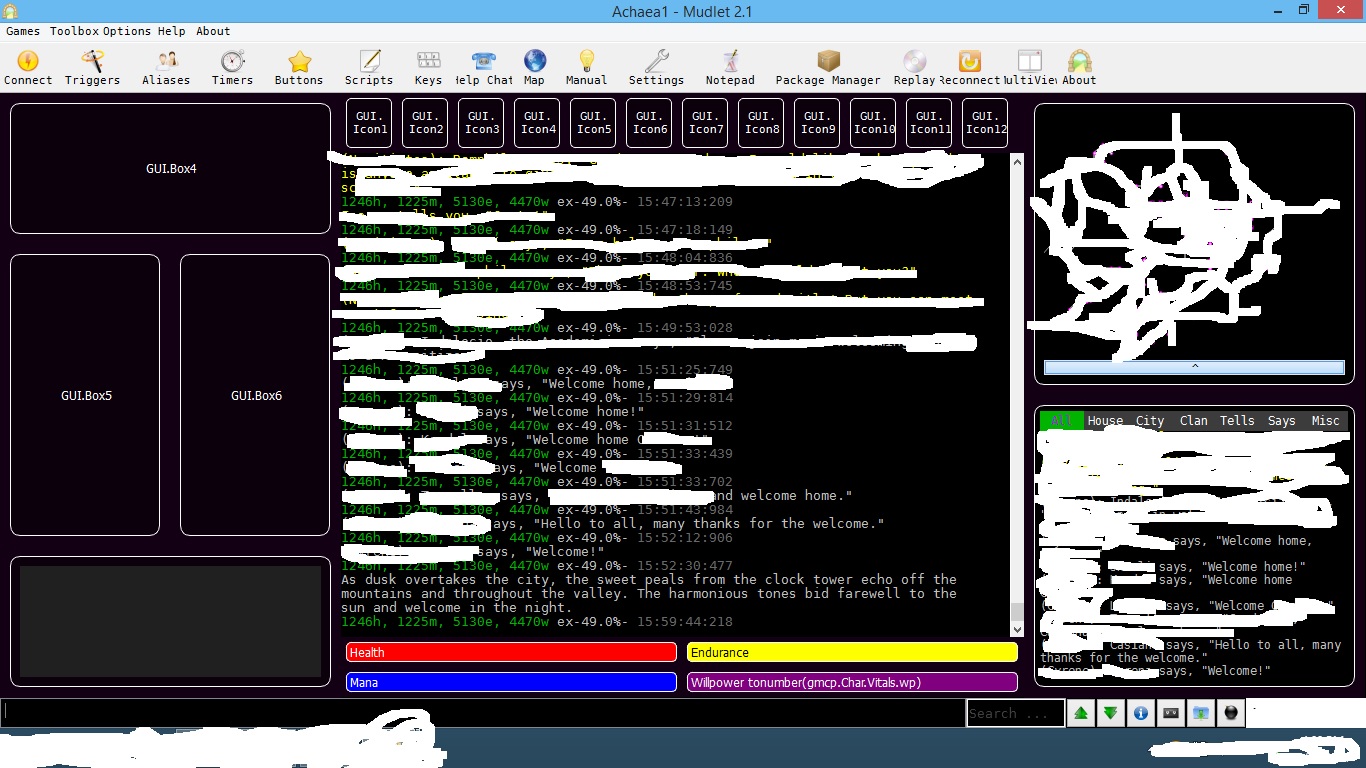This screenshot has width=1366, height=768.
Task: Switch to the House chat tab
Action: coord(1105,421)
